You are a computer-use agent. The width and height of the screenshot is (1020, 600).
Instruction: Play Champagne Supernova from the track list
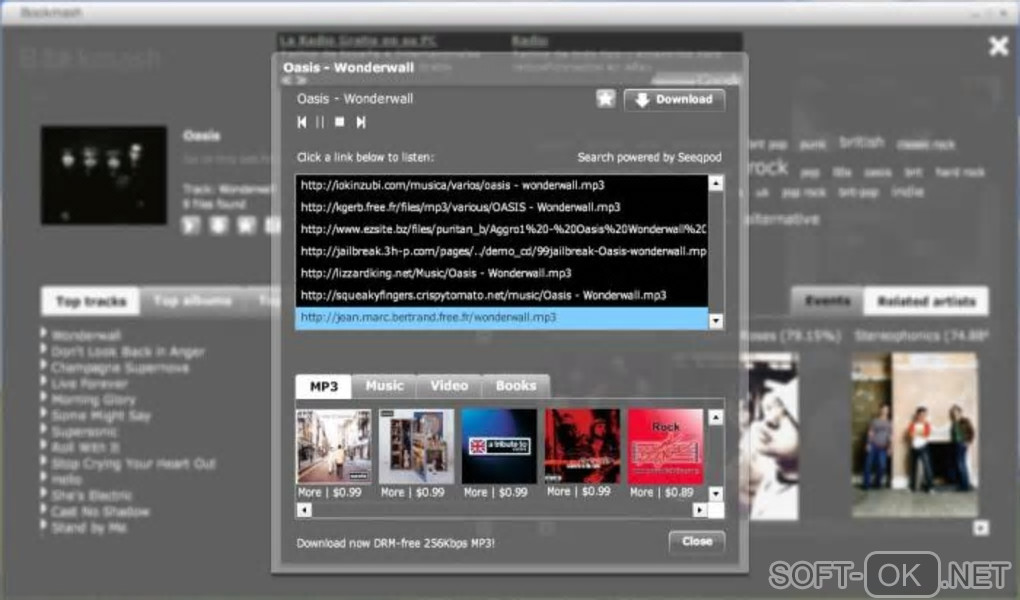[120, 368]
